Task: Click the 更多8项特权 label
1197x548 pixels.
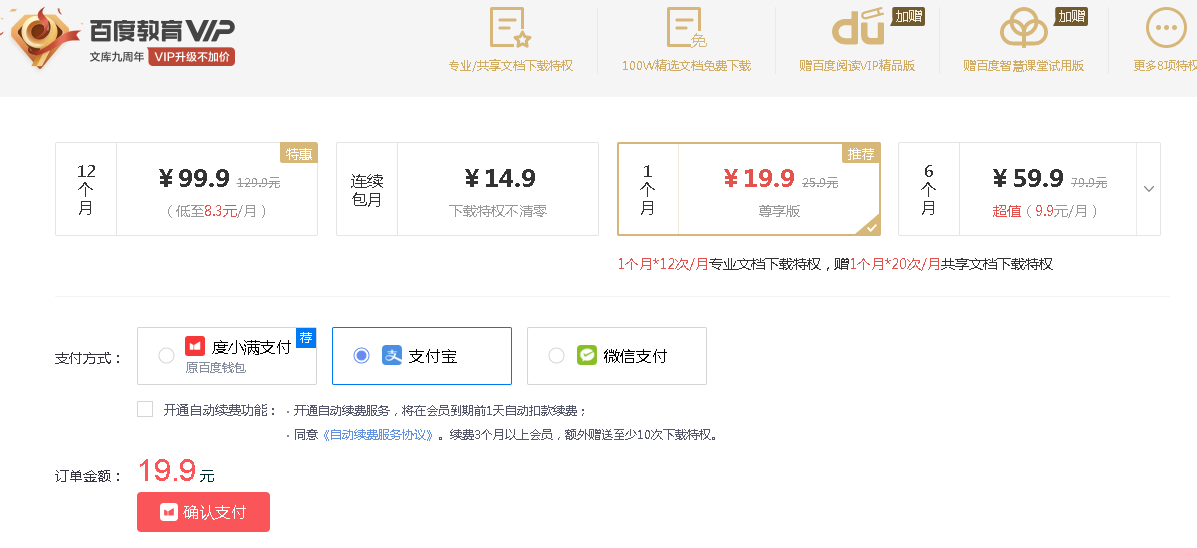Action: point(1165,66)
